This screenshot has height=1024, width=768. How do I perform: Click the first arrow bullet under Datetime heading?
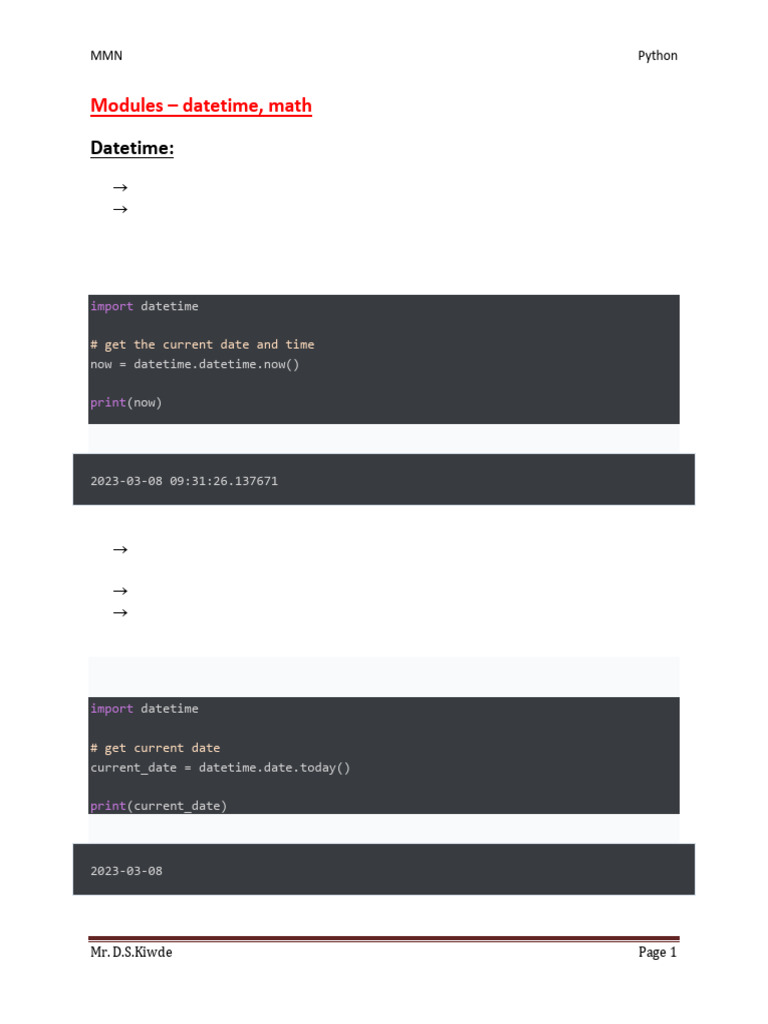point(121,187)
